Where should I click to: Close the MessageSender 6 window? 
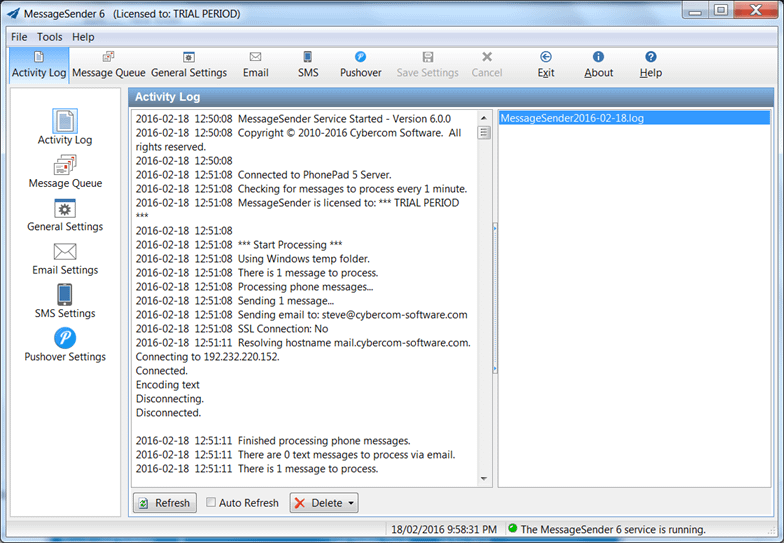pyautogui.click(x=756, y=11)
